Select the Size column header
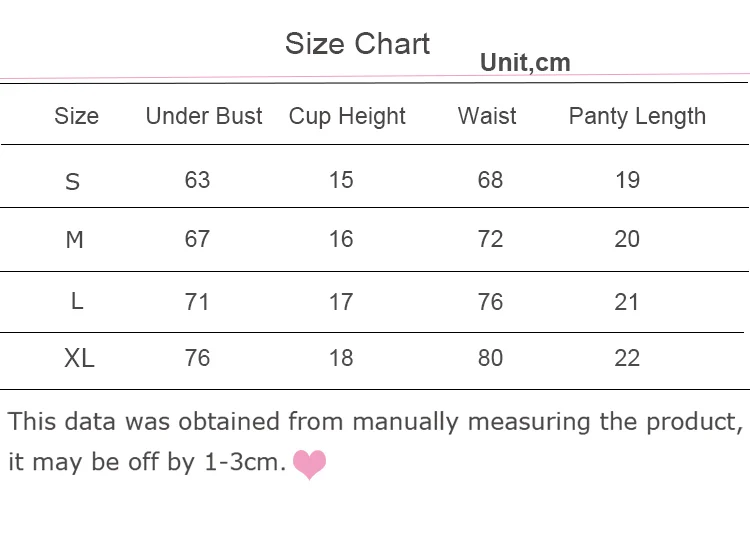Viewport: 750px width, 546px height. click(76, 116)
